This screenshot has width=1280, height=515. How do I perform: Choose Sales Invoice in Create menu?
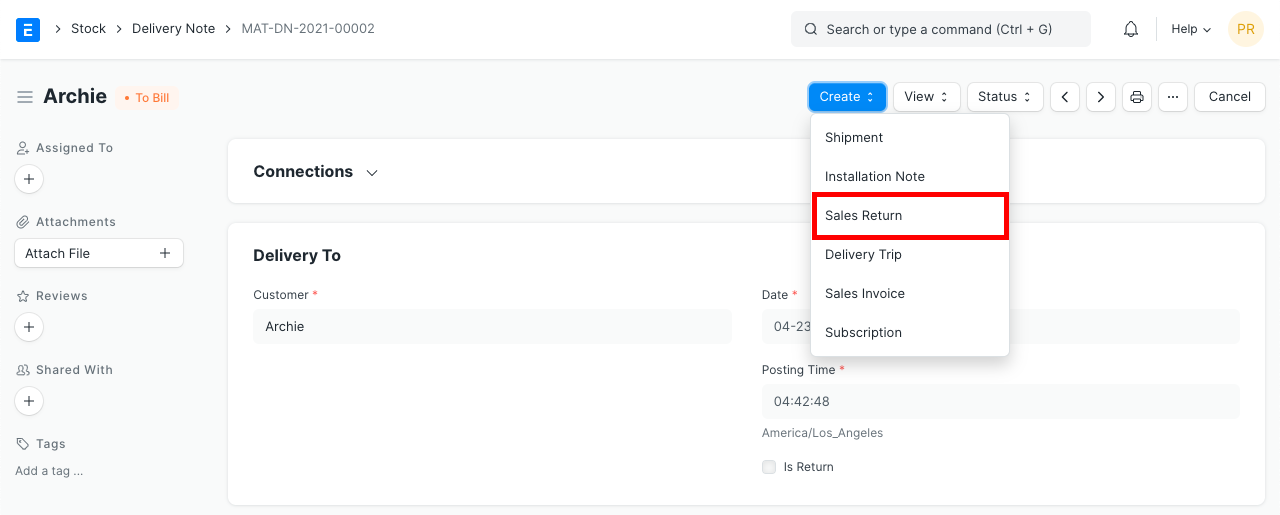click(x=864, y=294)
